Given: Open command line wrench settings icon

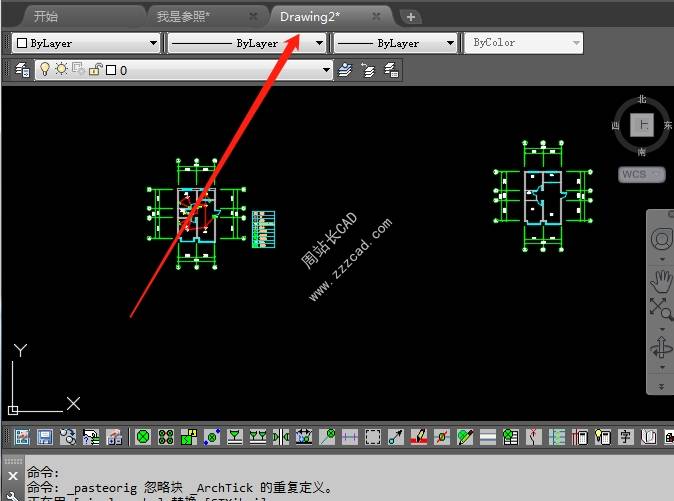Looking at the screenshot, I should [x=13, y=496].
